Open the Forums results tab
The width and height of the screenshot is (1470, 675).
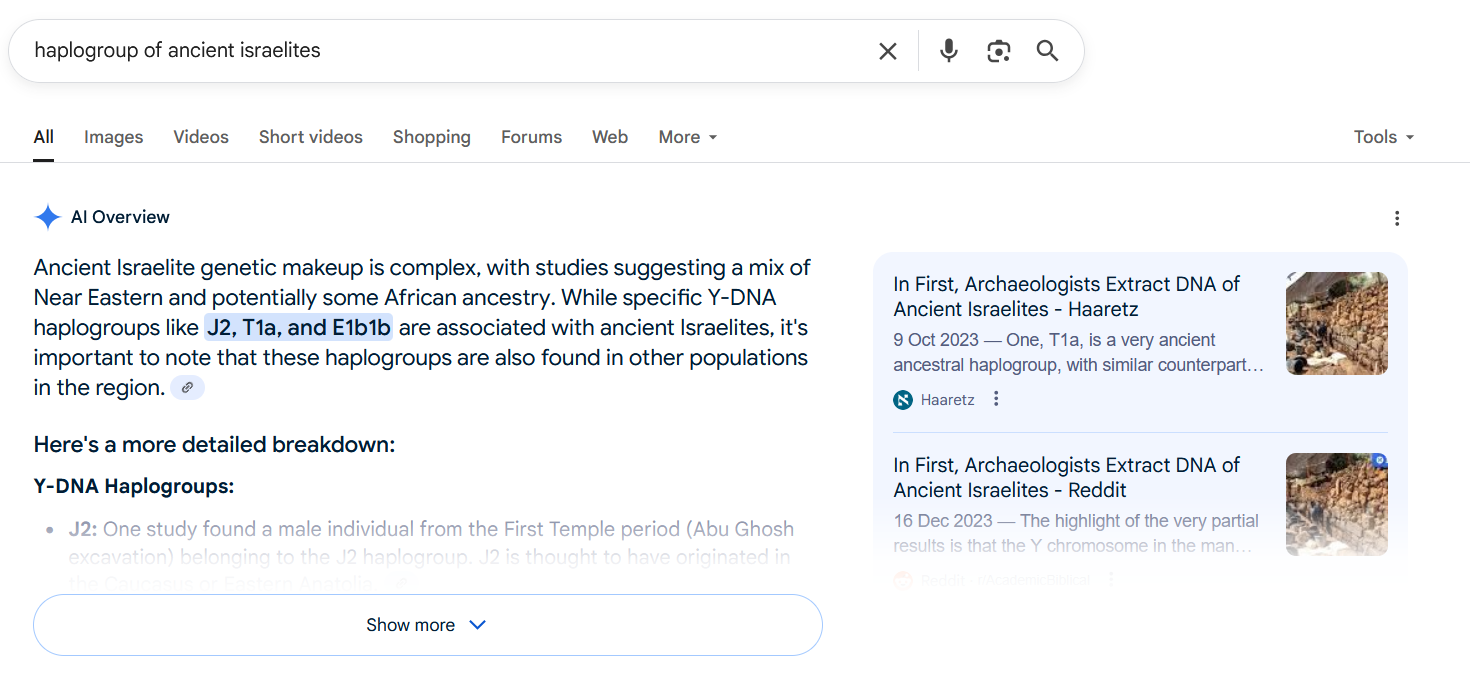pyautogui.click(x=531, y=137)
